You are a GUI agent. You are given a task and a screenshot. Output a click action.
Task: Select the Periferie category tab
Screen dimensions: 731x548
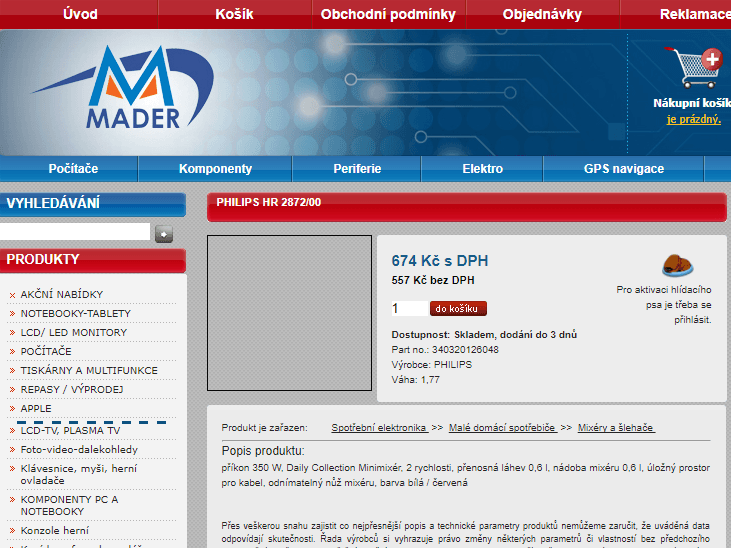pyautogui.click(x=357, y=168)
